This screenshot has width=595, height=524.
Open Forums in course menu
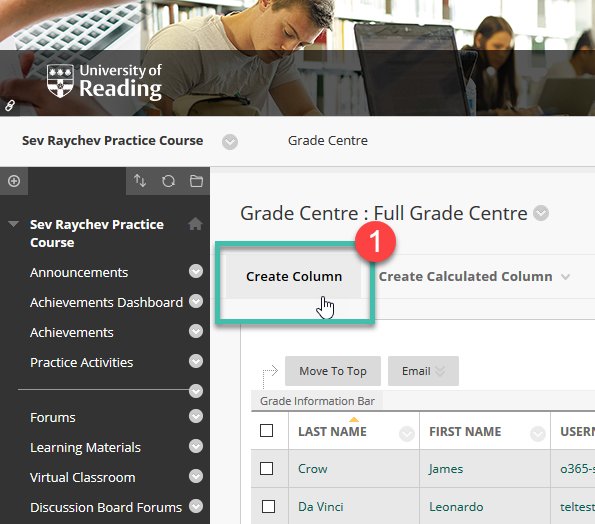pyautogui.click(x=53, y=418)
